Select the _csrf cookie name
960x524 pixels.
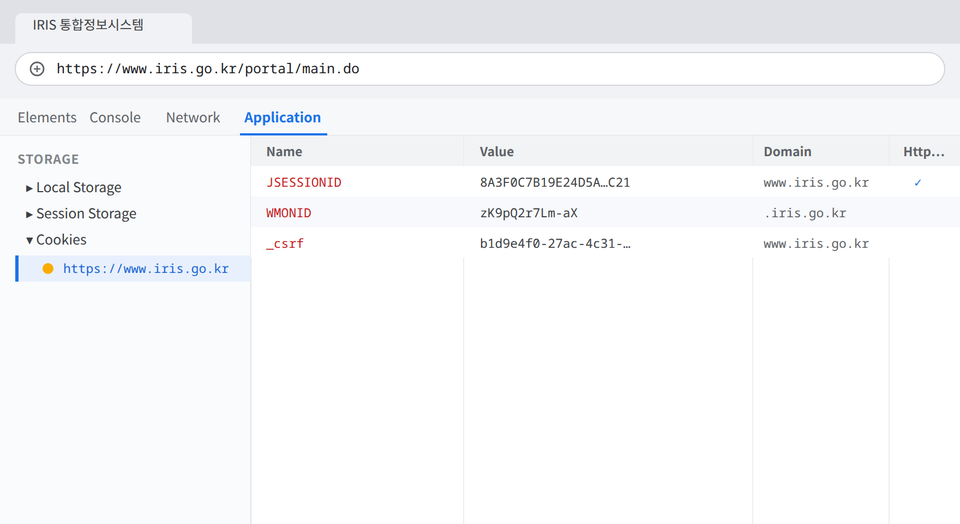coord(285,244)
